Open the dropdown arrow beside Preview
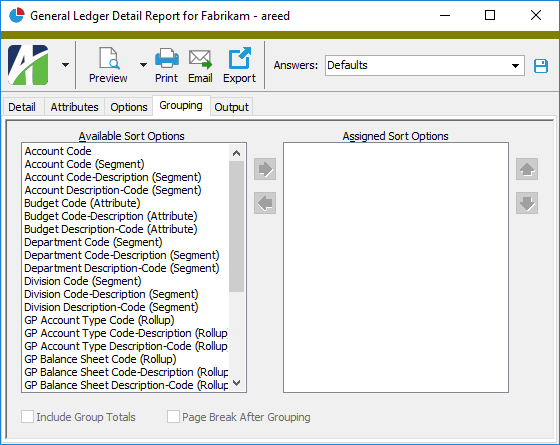Viewport: 560px width, 445px height. click(x=143, y=65)
